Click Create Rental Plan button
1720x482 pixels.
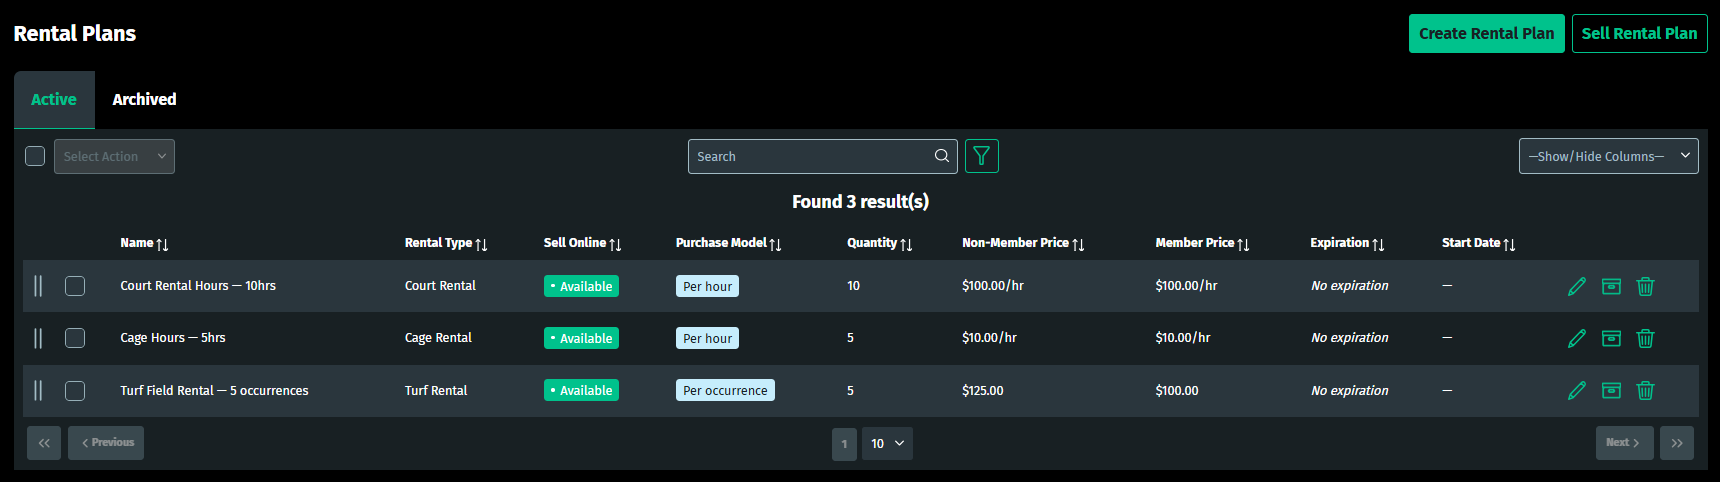pyautogui.click(x=1487, y=33)
